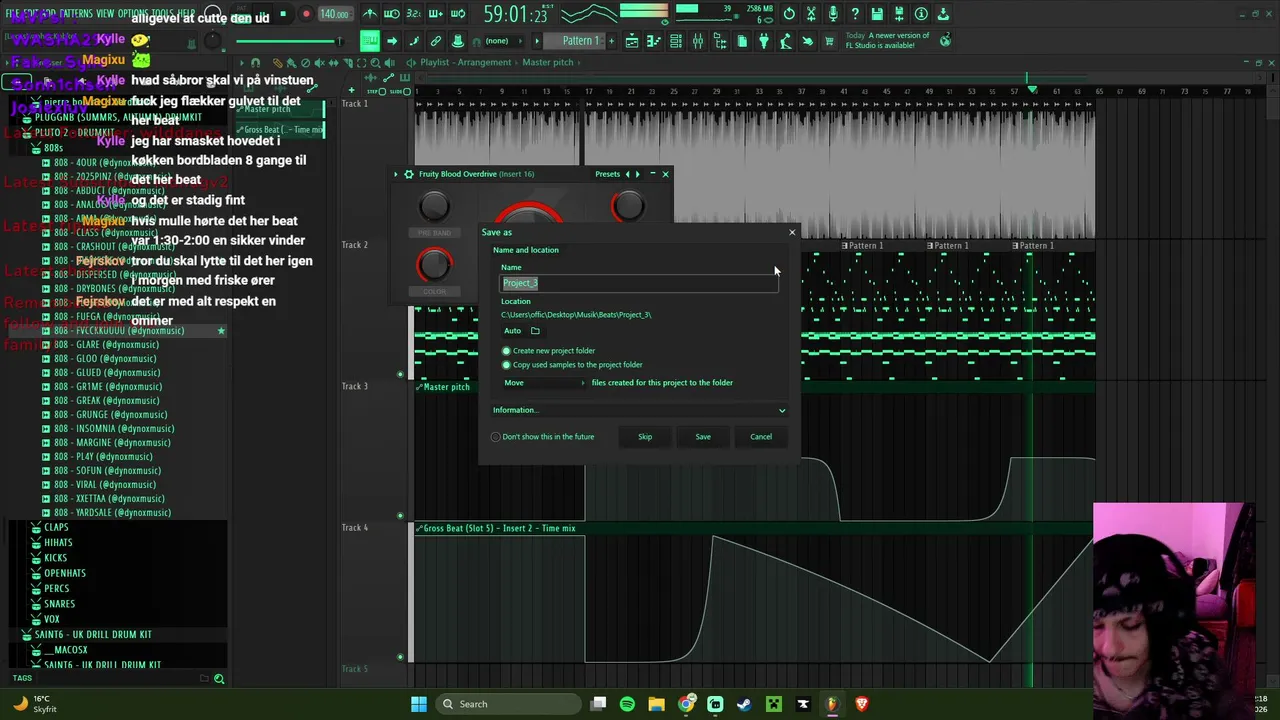Click the undo history icon

pos(789,14)
